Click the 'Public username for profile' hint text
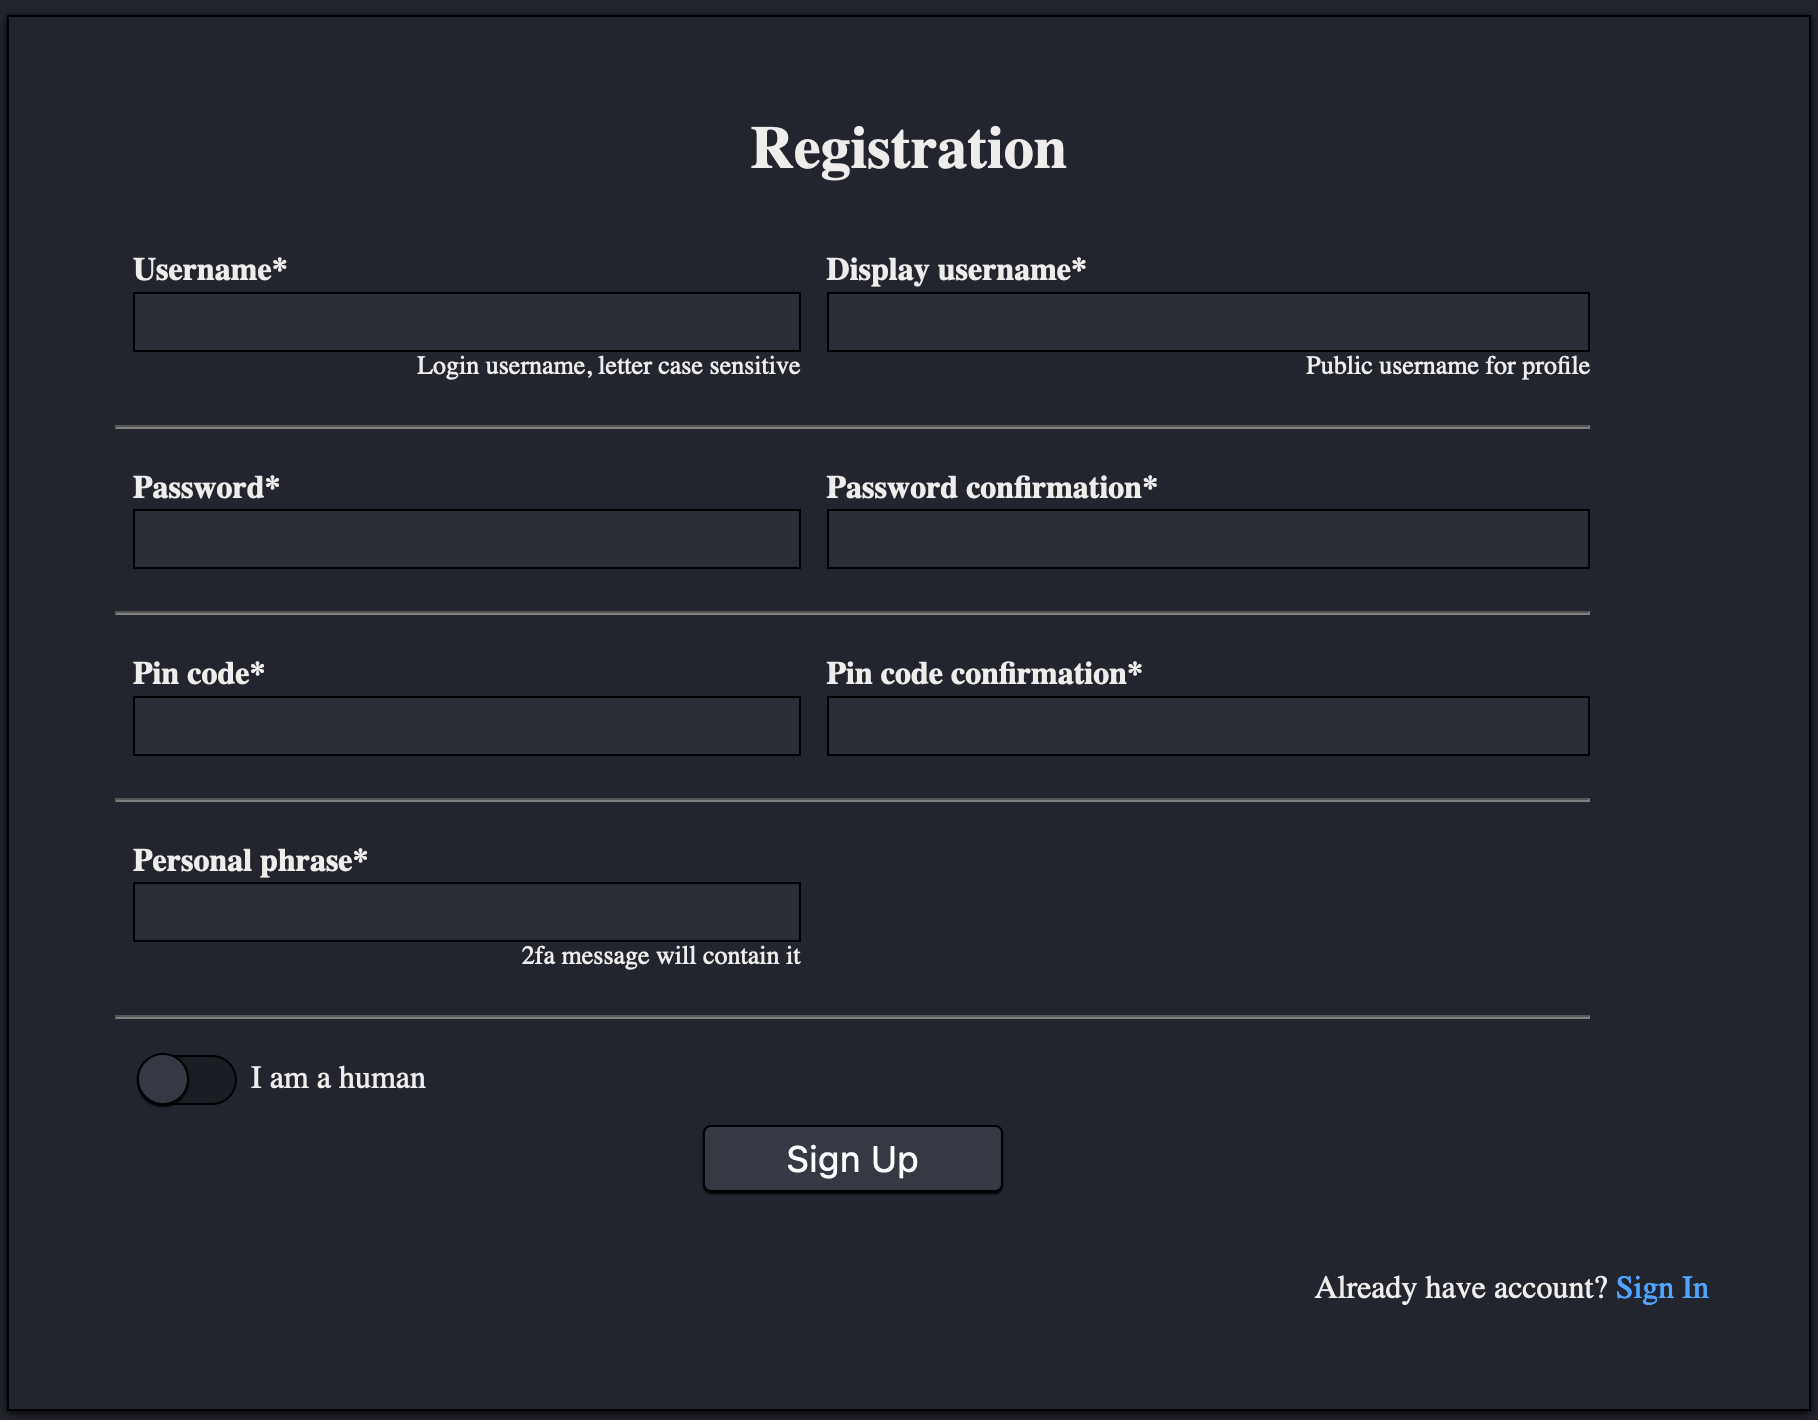Screen dimensions: 1818x1420 pos(1446,366)
